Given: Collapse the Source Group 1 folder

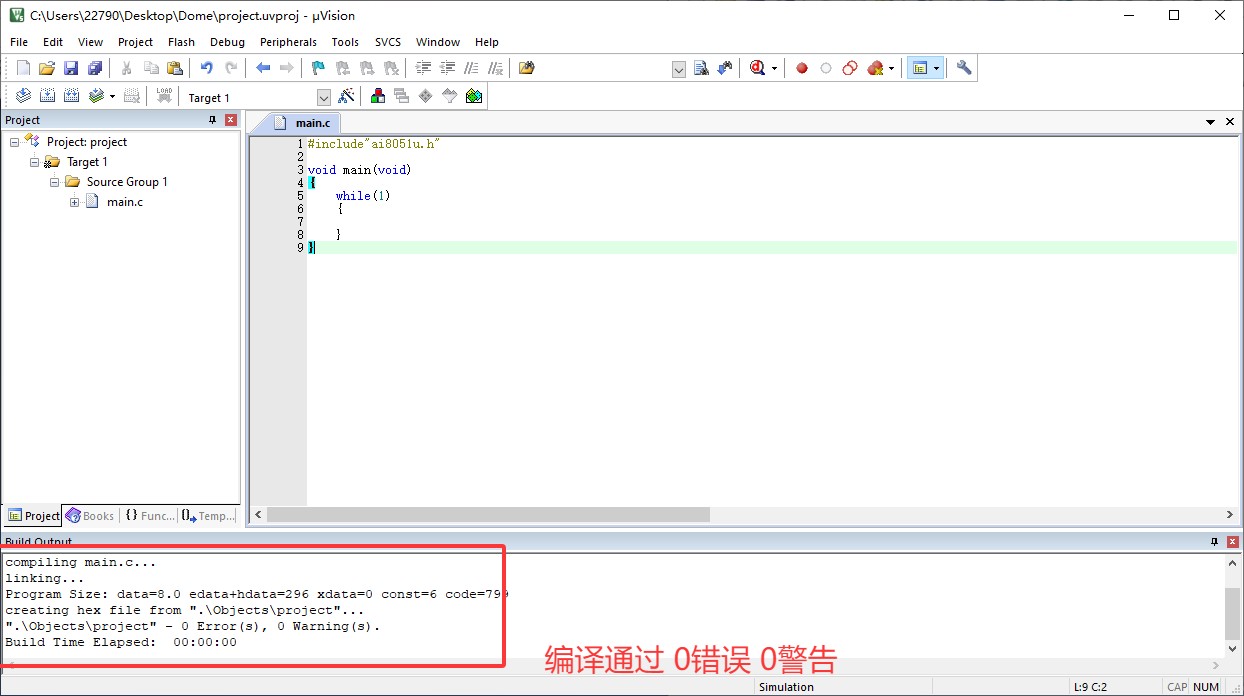Looking at the screenshot, I should [54, 182].
